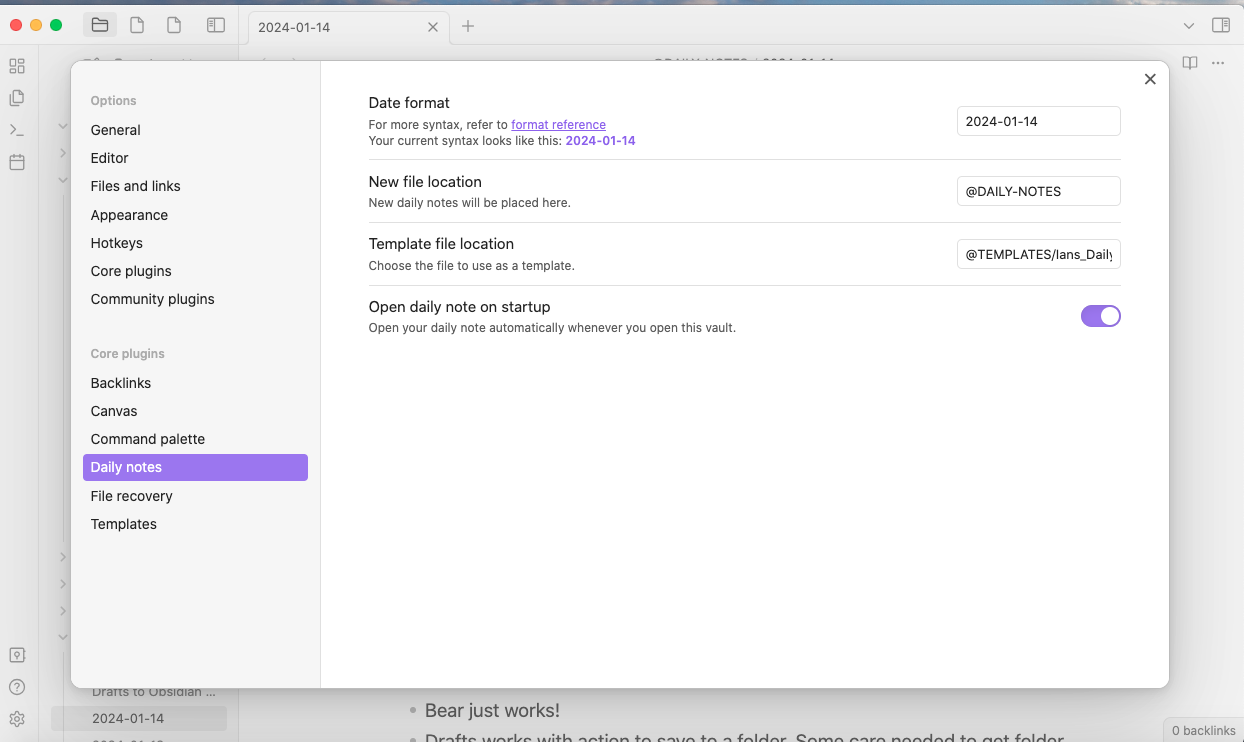Open command palette terminal icon
Screen dimensions: 1244x742
point(17,130)
